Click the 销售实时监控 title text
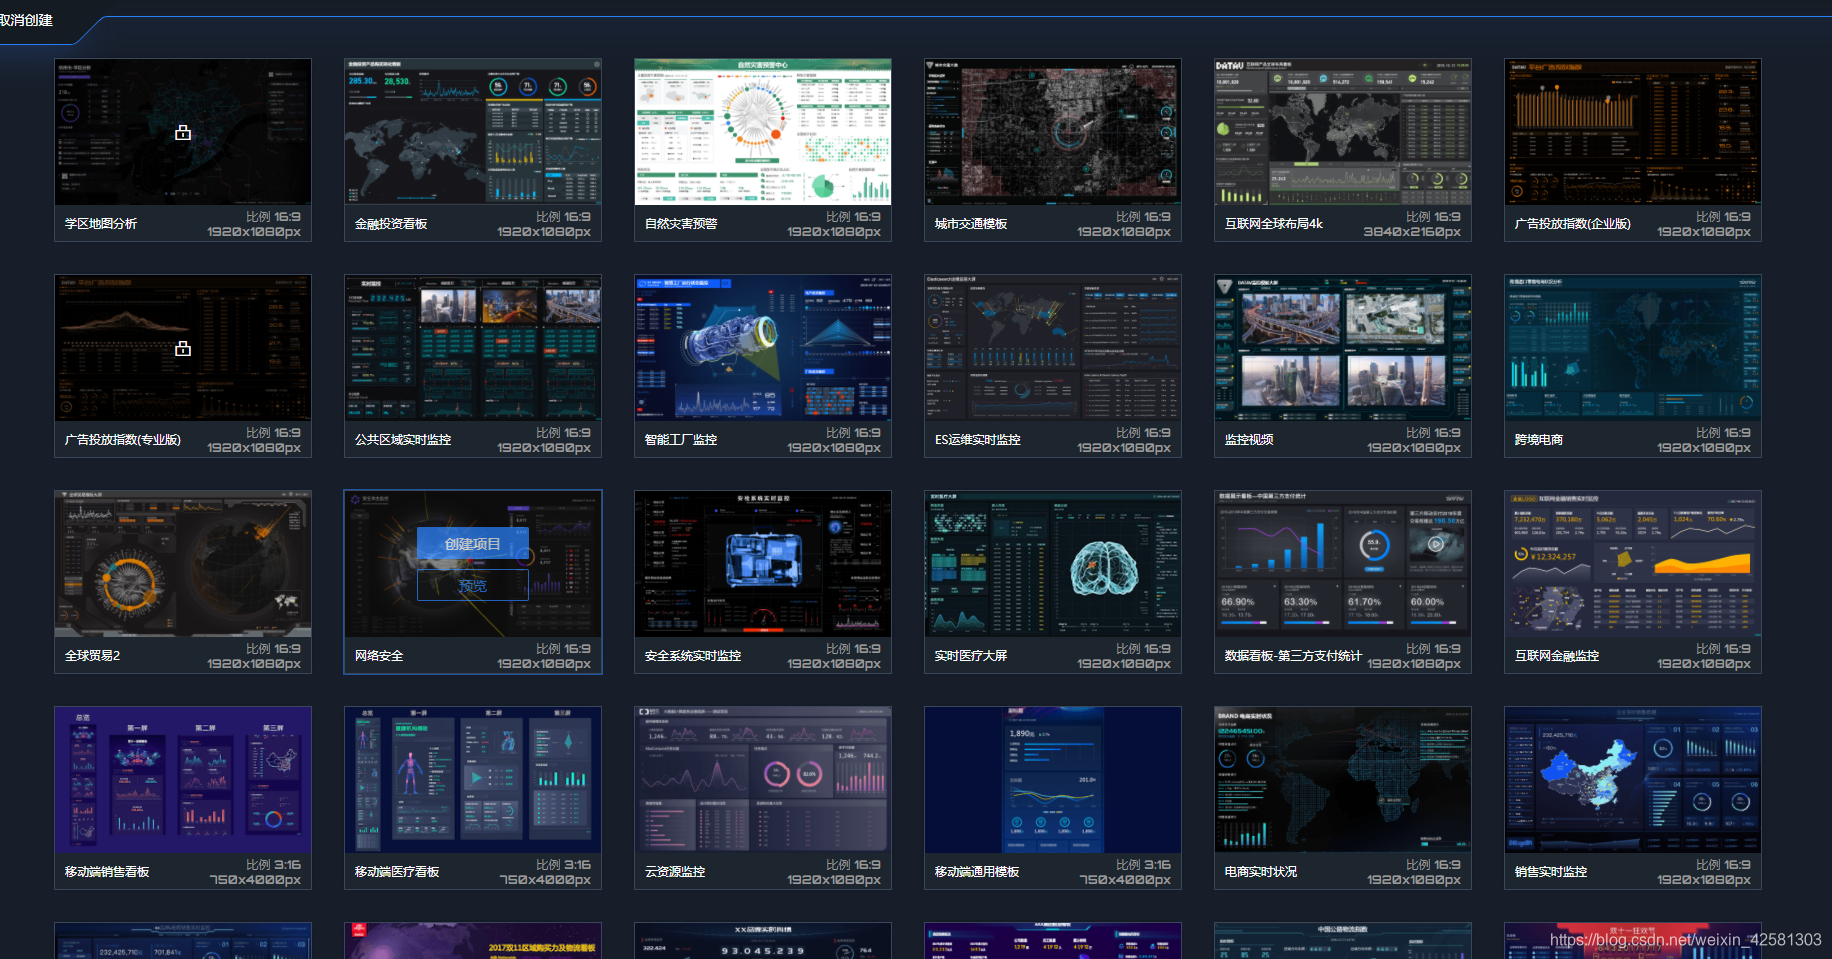Viewport: 1832px width, 959px height. pyautogui.click(x=1551, y=872)
